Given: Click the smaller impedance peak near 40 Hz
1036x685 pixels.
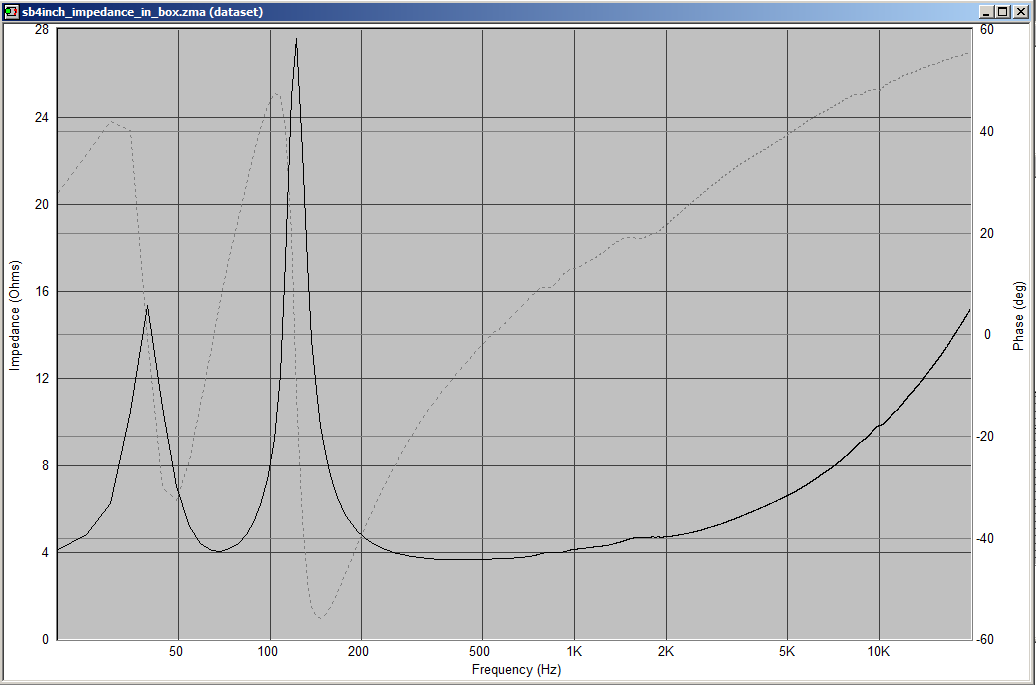Looking at the screenshot, I should (x=147, y=306).
